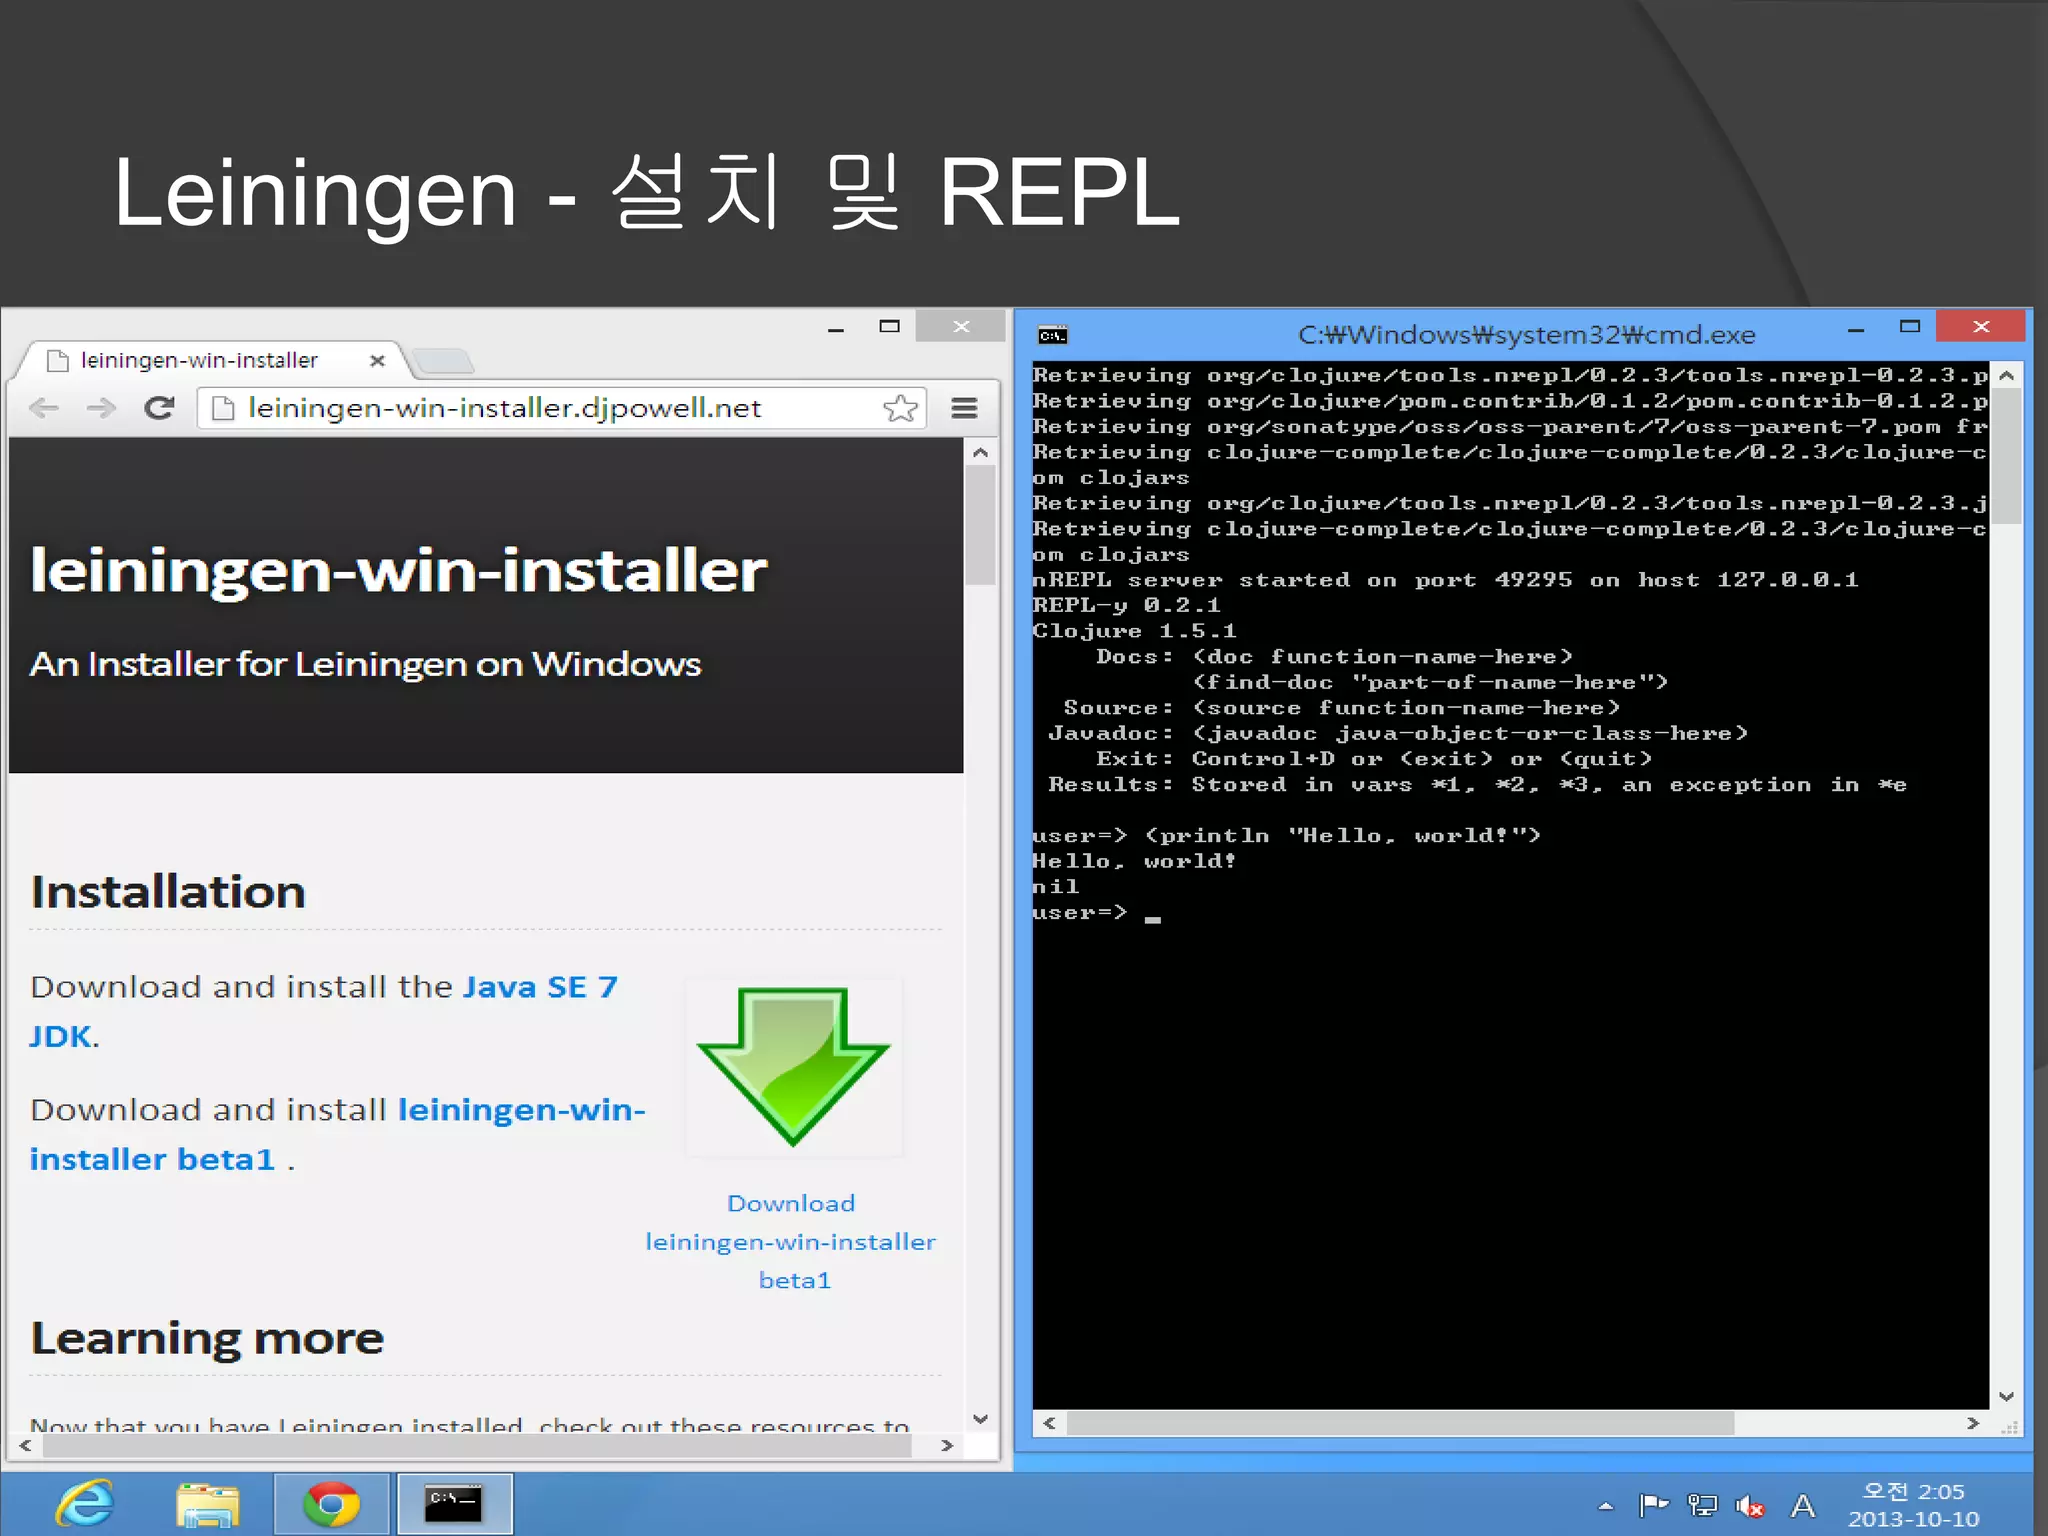This screenshot has width=2048, height=1536.
Task: Click the 'REPL-y 0.2.1' line
Action: (1126, 605)
